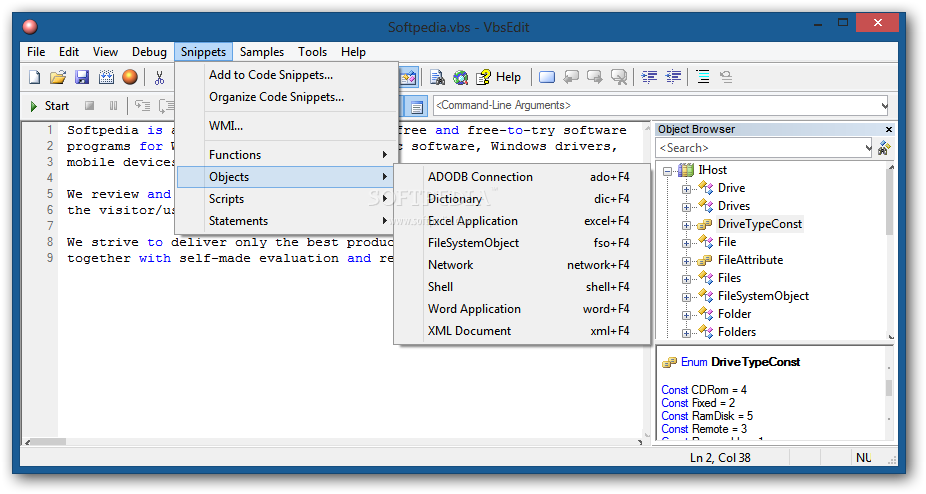Insert the Dictionary object snippet

(x=522, y=199)
